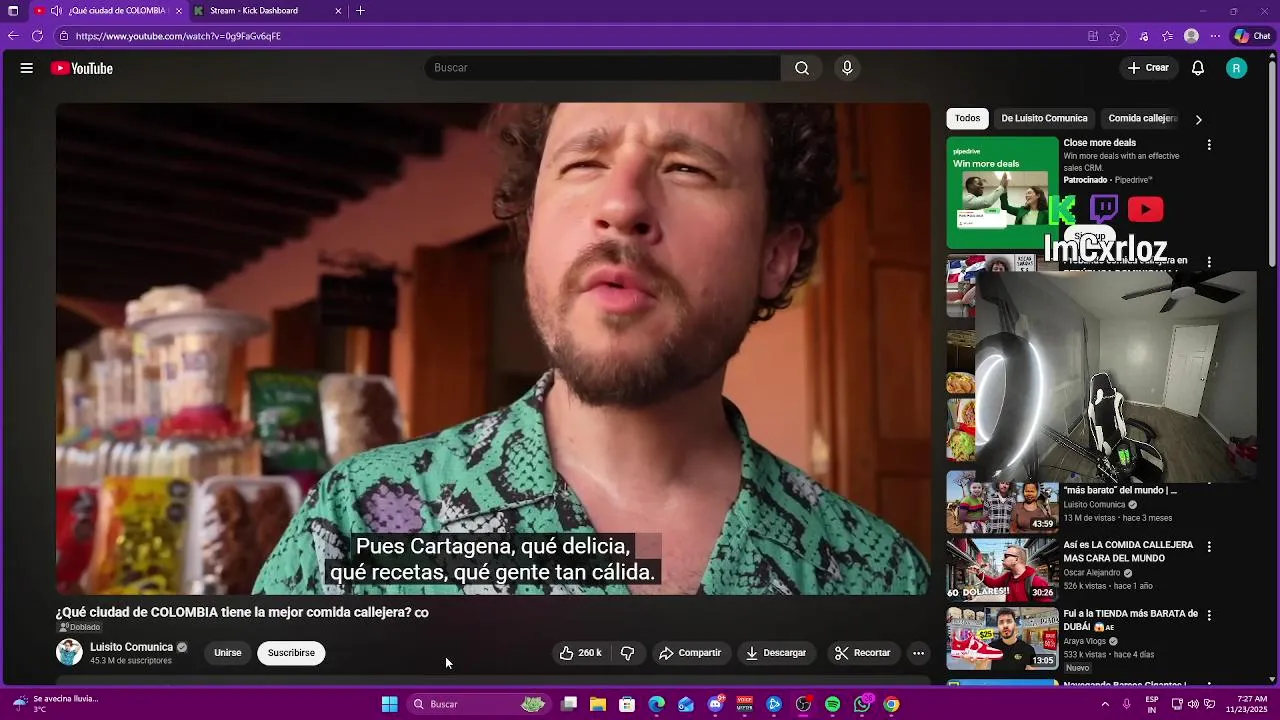
Task: Open the YouTube guide hamburger menu
Action: pos(27,68)
